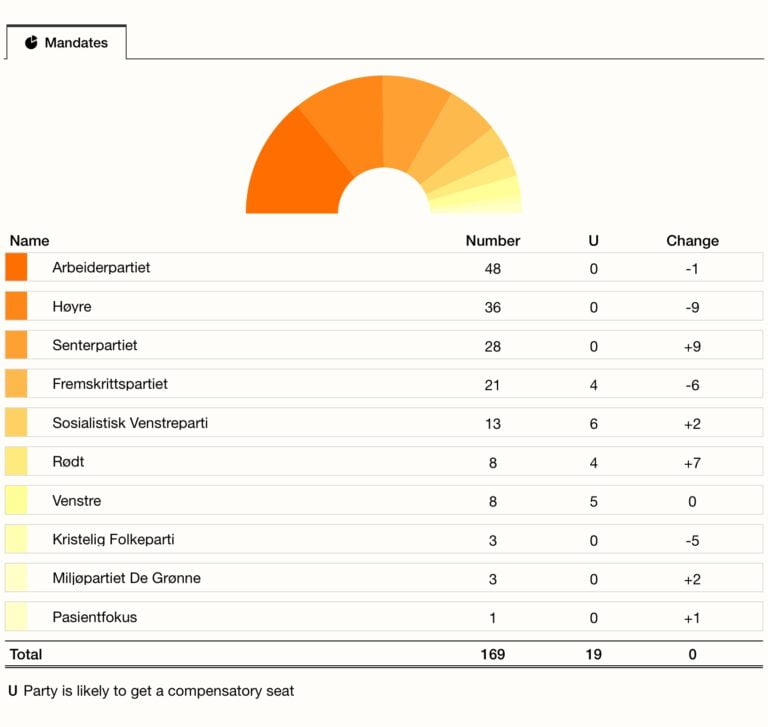Click the Venstre color swatch
Viewport: 768px width, 727px height.
pos(16,500)
